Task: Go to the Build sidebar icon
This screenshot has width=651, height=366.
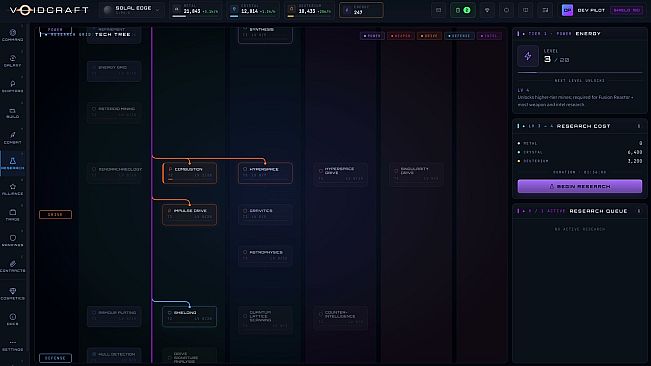Action: (x=12, y=112)
